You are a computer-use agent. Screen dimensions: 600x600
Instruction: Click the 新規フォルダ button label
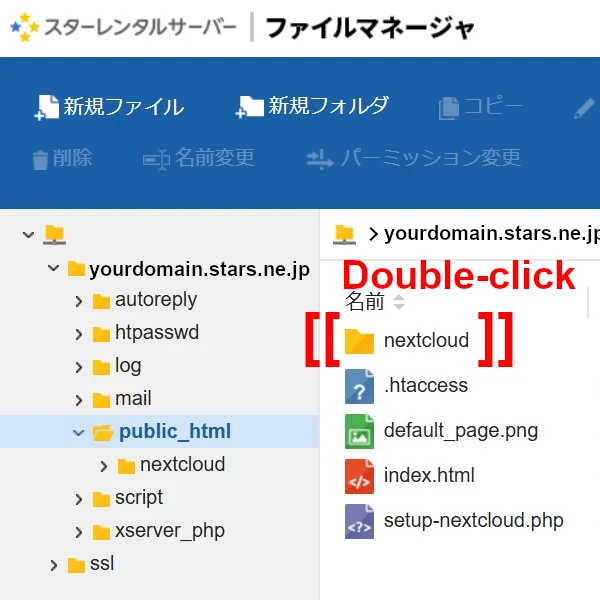pyautogui.click(x=328, y=106)
